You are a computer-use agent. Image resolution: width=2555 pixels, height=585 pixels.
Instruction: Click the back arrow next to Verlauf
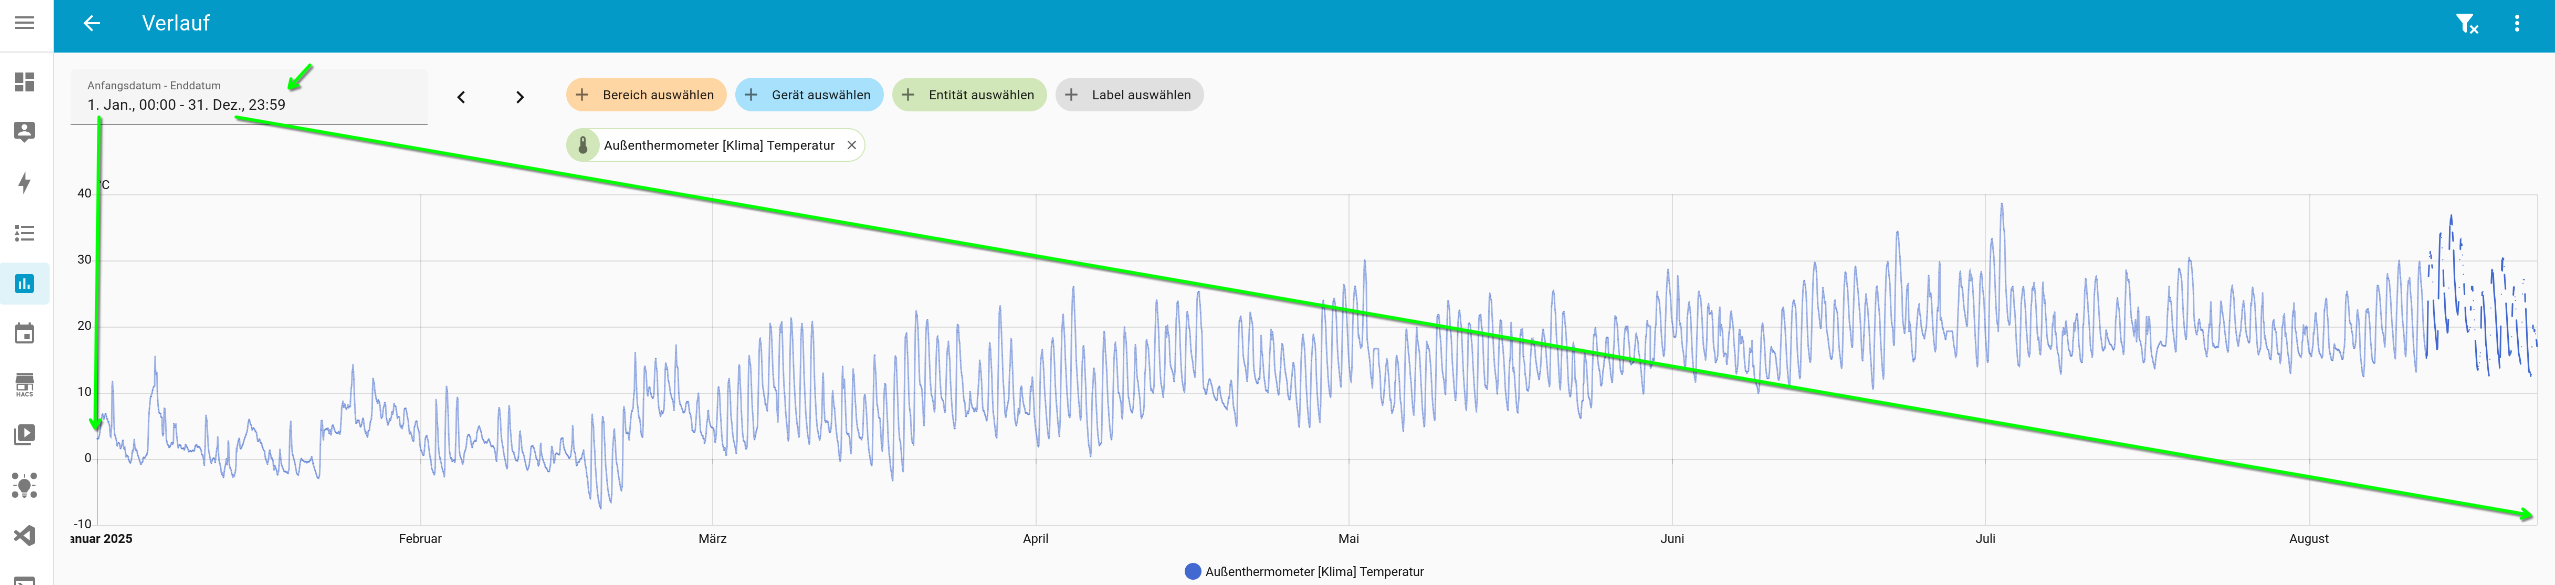pyautogui.click(x=92, y=23)
